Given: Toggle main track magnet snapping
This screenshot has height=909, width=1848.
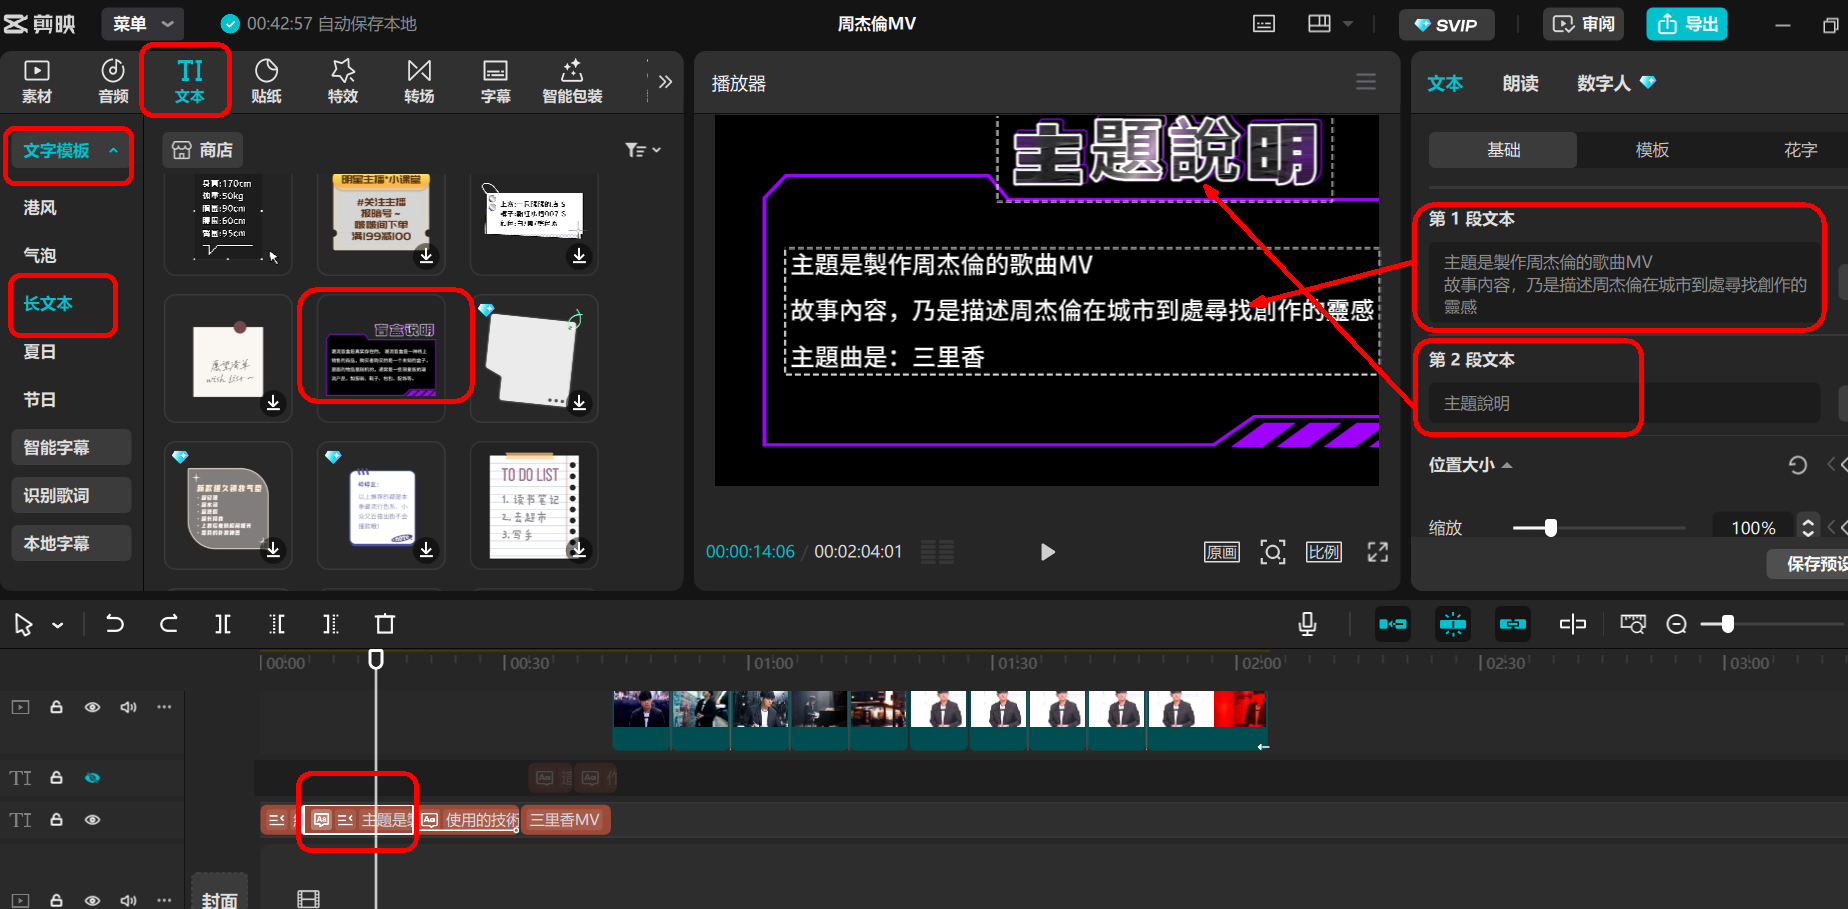Looking at the screenshot, I should click(1393, 624).
